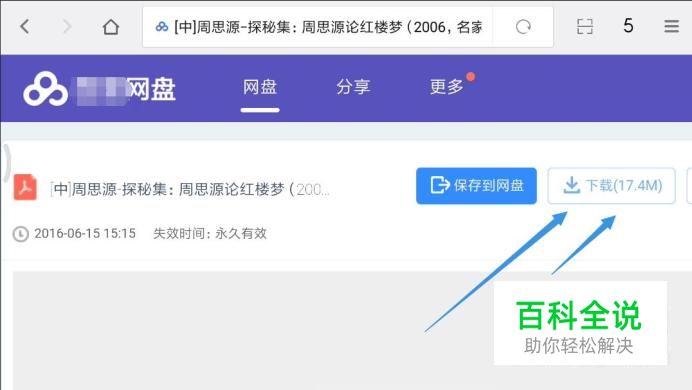
Task: Click the cloud logo in the header
Action: click(45, 89)
